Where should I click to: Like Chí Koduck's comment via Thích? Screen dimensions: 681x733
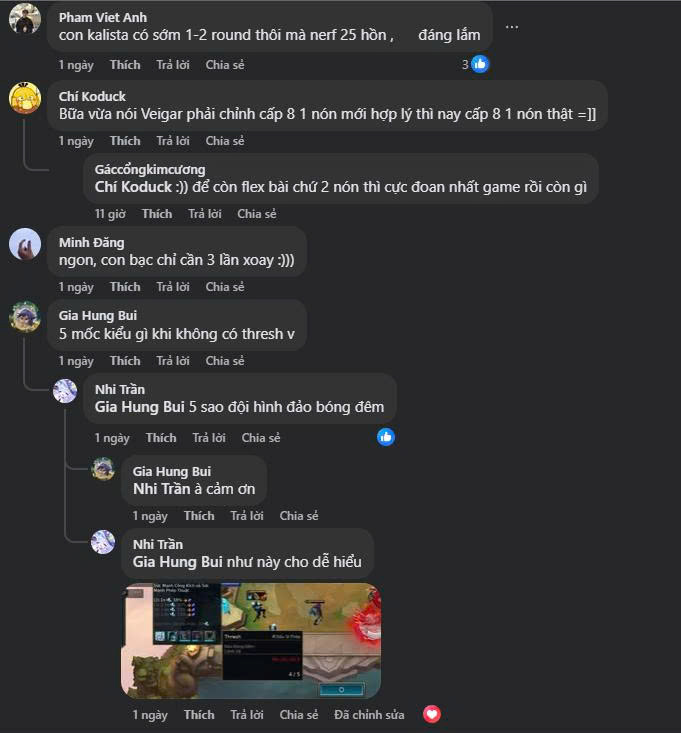pos(125,141)
